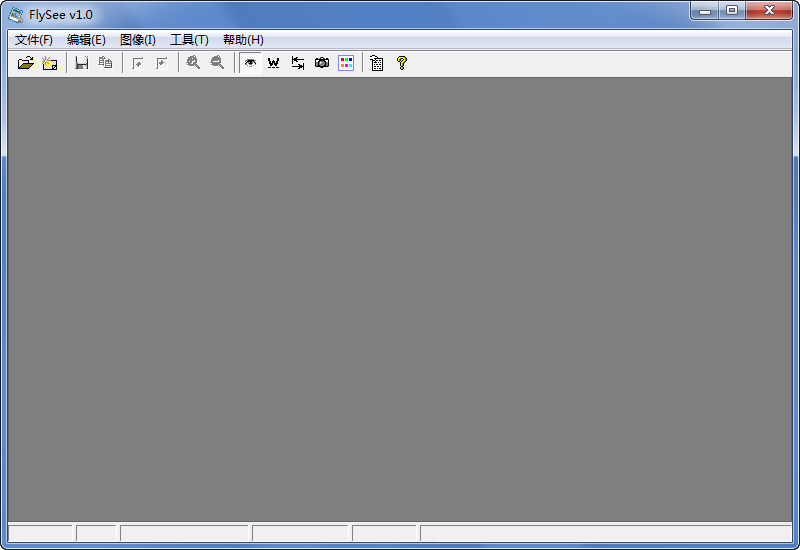
Task: Click the rotate right icon
Action: click(162, 63)
